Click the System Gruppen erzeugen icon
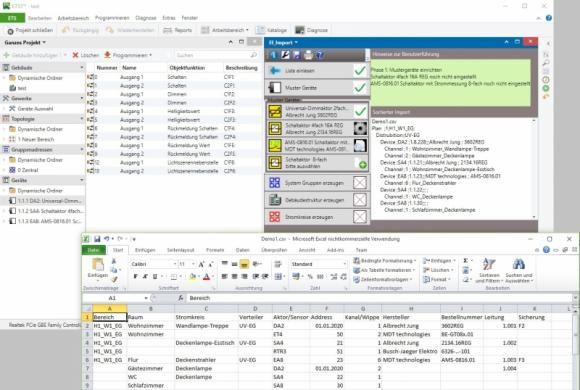The height and width of the screenshot is (390, 580). (x=274, y=183)
